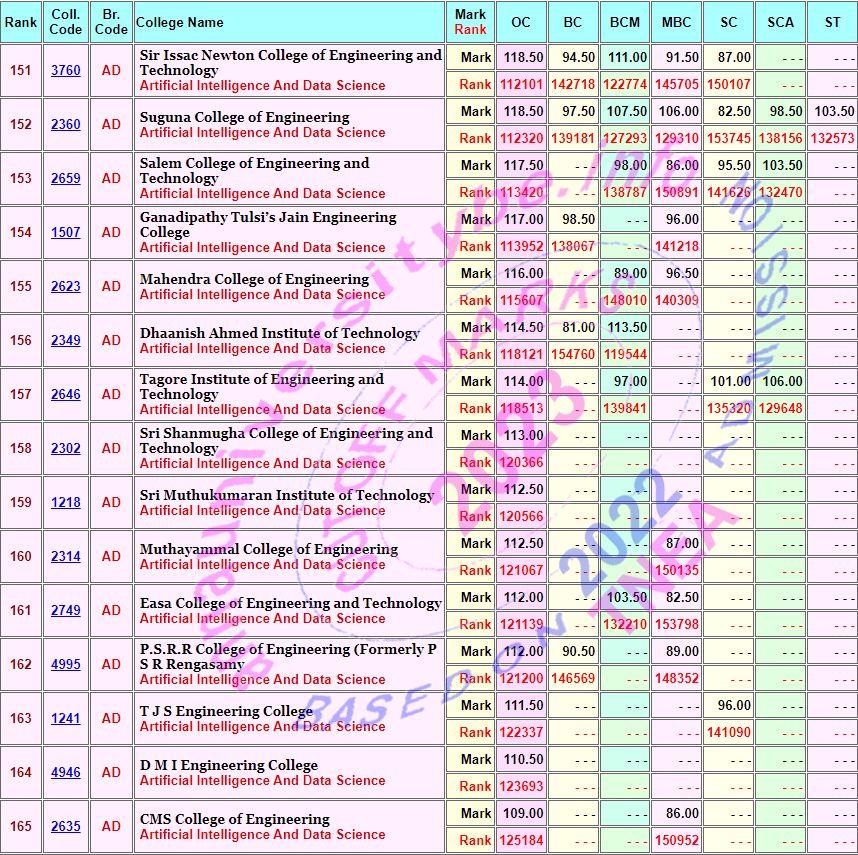This screenshot has height=855, width=858.
Task: Open the 2659 college code link
Action: [65, 178]
